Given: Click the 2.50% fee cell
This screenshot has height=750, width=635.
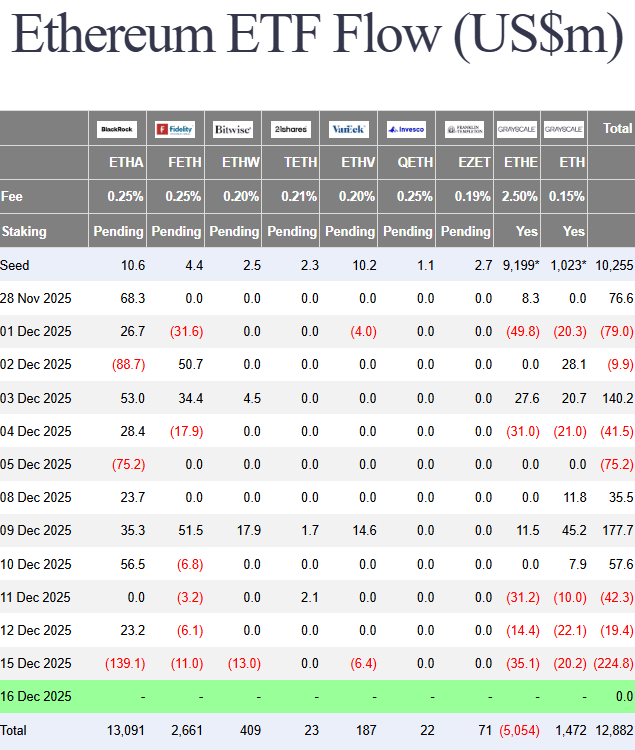Looking at the screenshot, I should [x=520, y=197].
